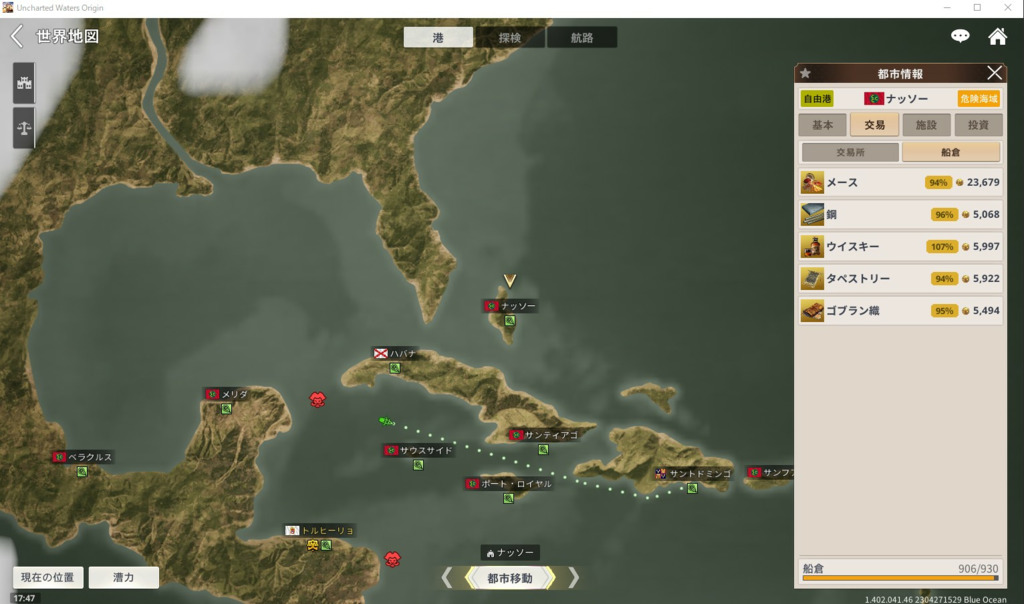Select the メース price 23,679
The width and height of the screenshot is (1024, 604).
click(983, 183)
